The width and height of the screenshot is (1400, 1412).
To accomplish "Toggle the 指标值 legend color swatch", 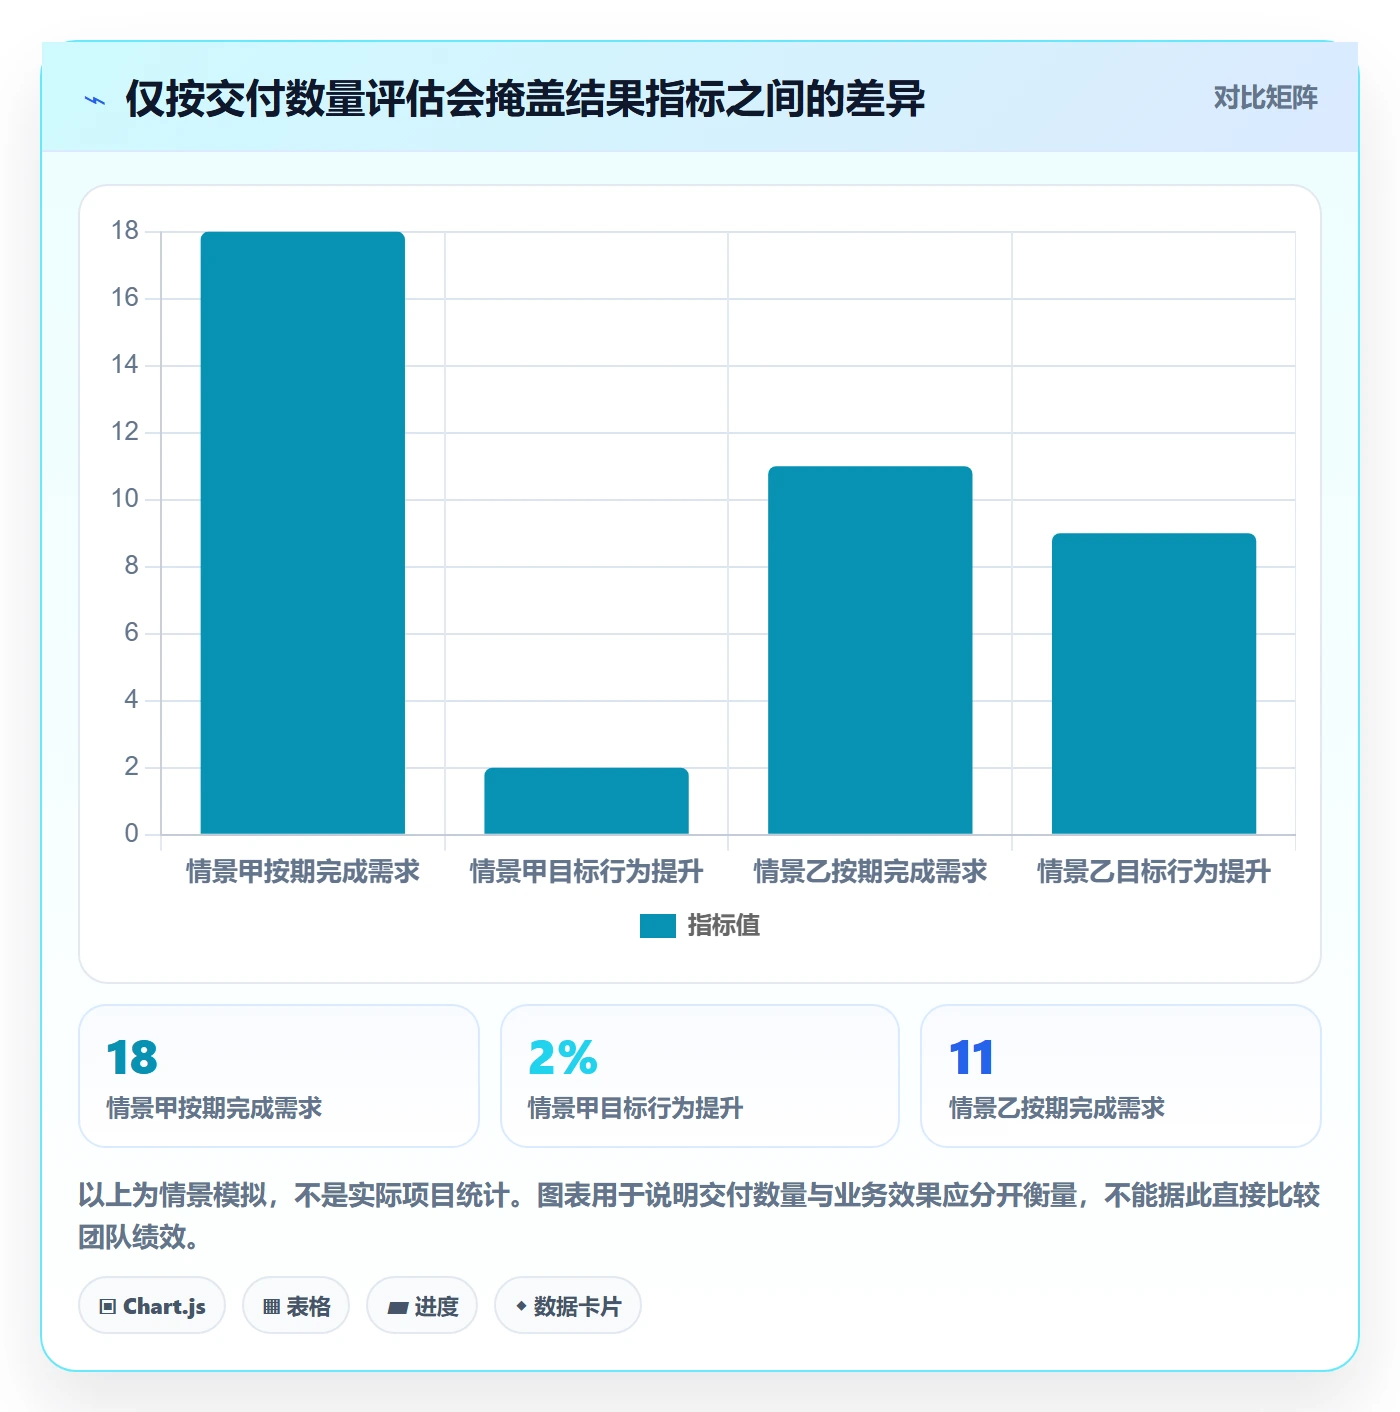I will 658,926.
